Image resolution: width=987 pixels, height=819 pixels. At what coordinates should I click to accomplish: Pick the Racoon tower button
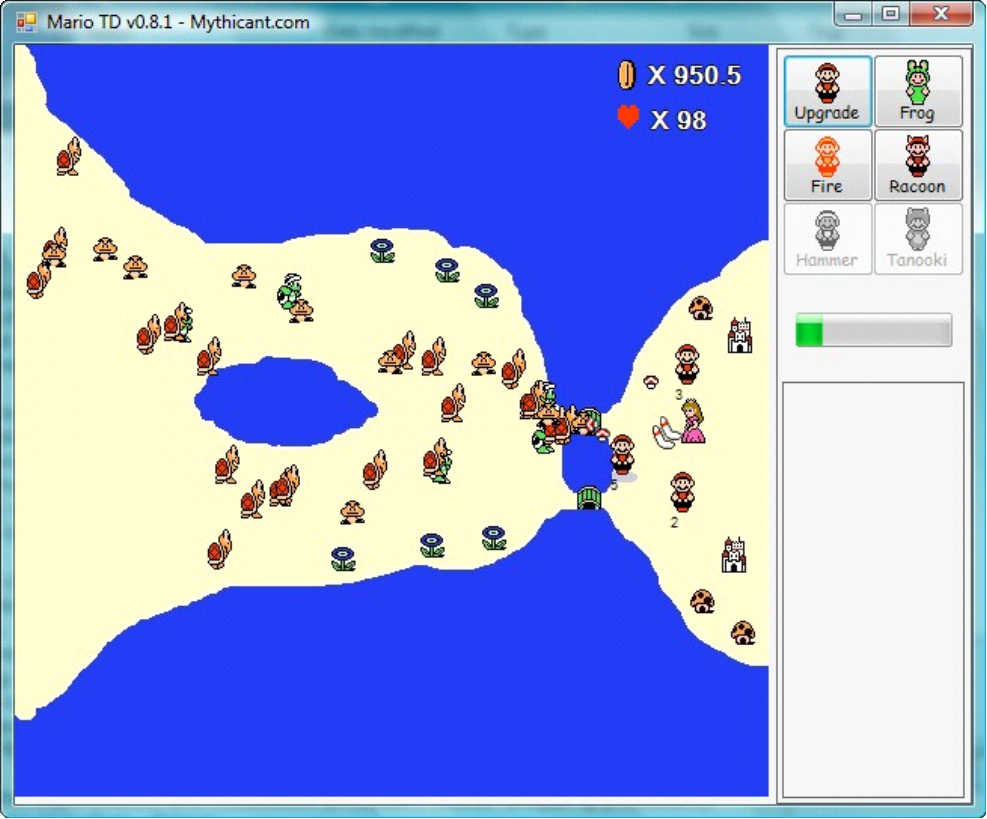(918, 165)
